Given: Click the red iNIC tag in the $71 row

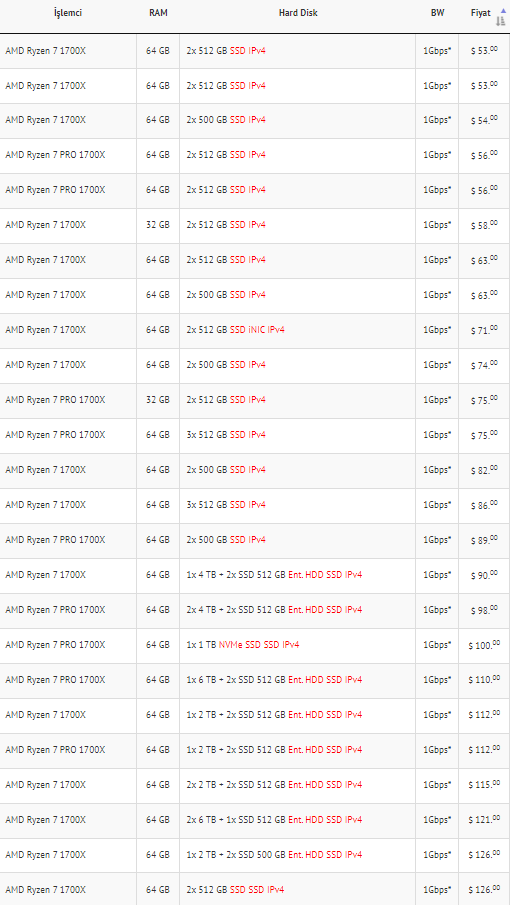Looking at the screenshot, I should point(257,330).
